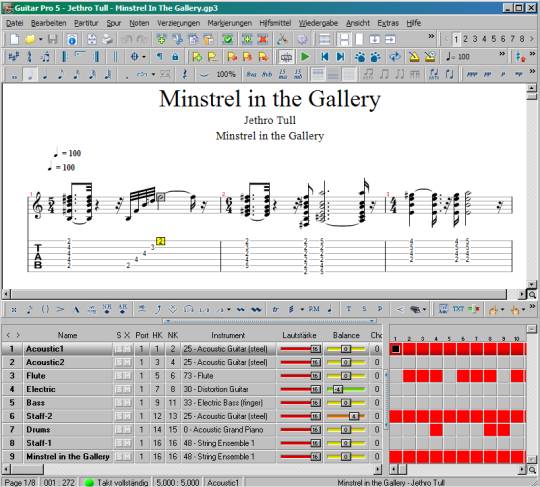
Task: Click the loop playback arrows icon
Action: click(395, 57)
